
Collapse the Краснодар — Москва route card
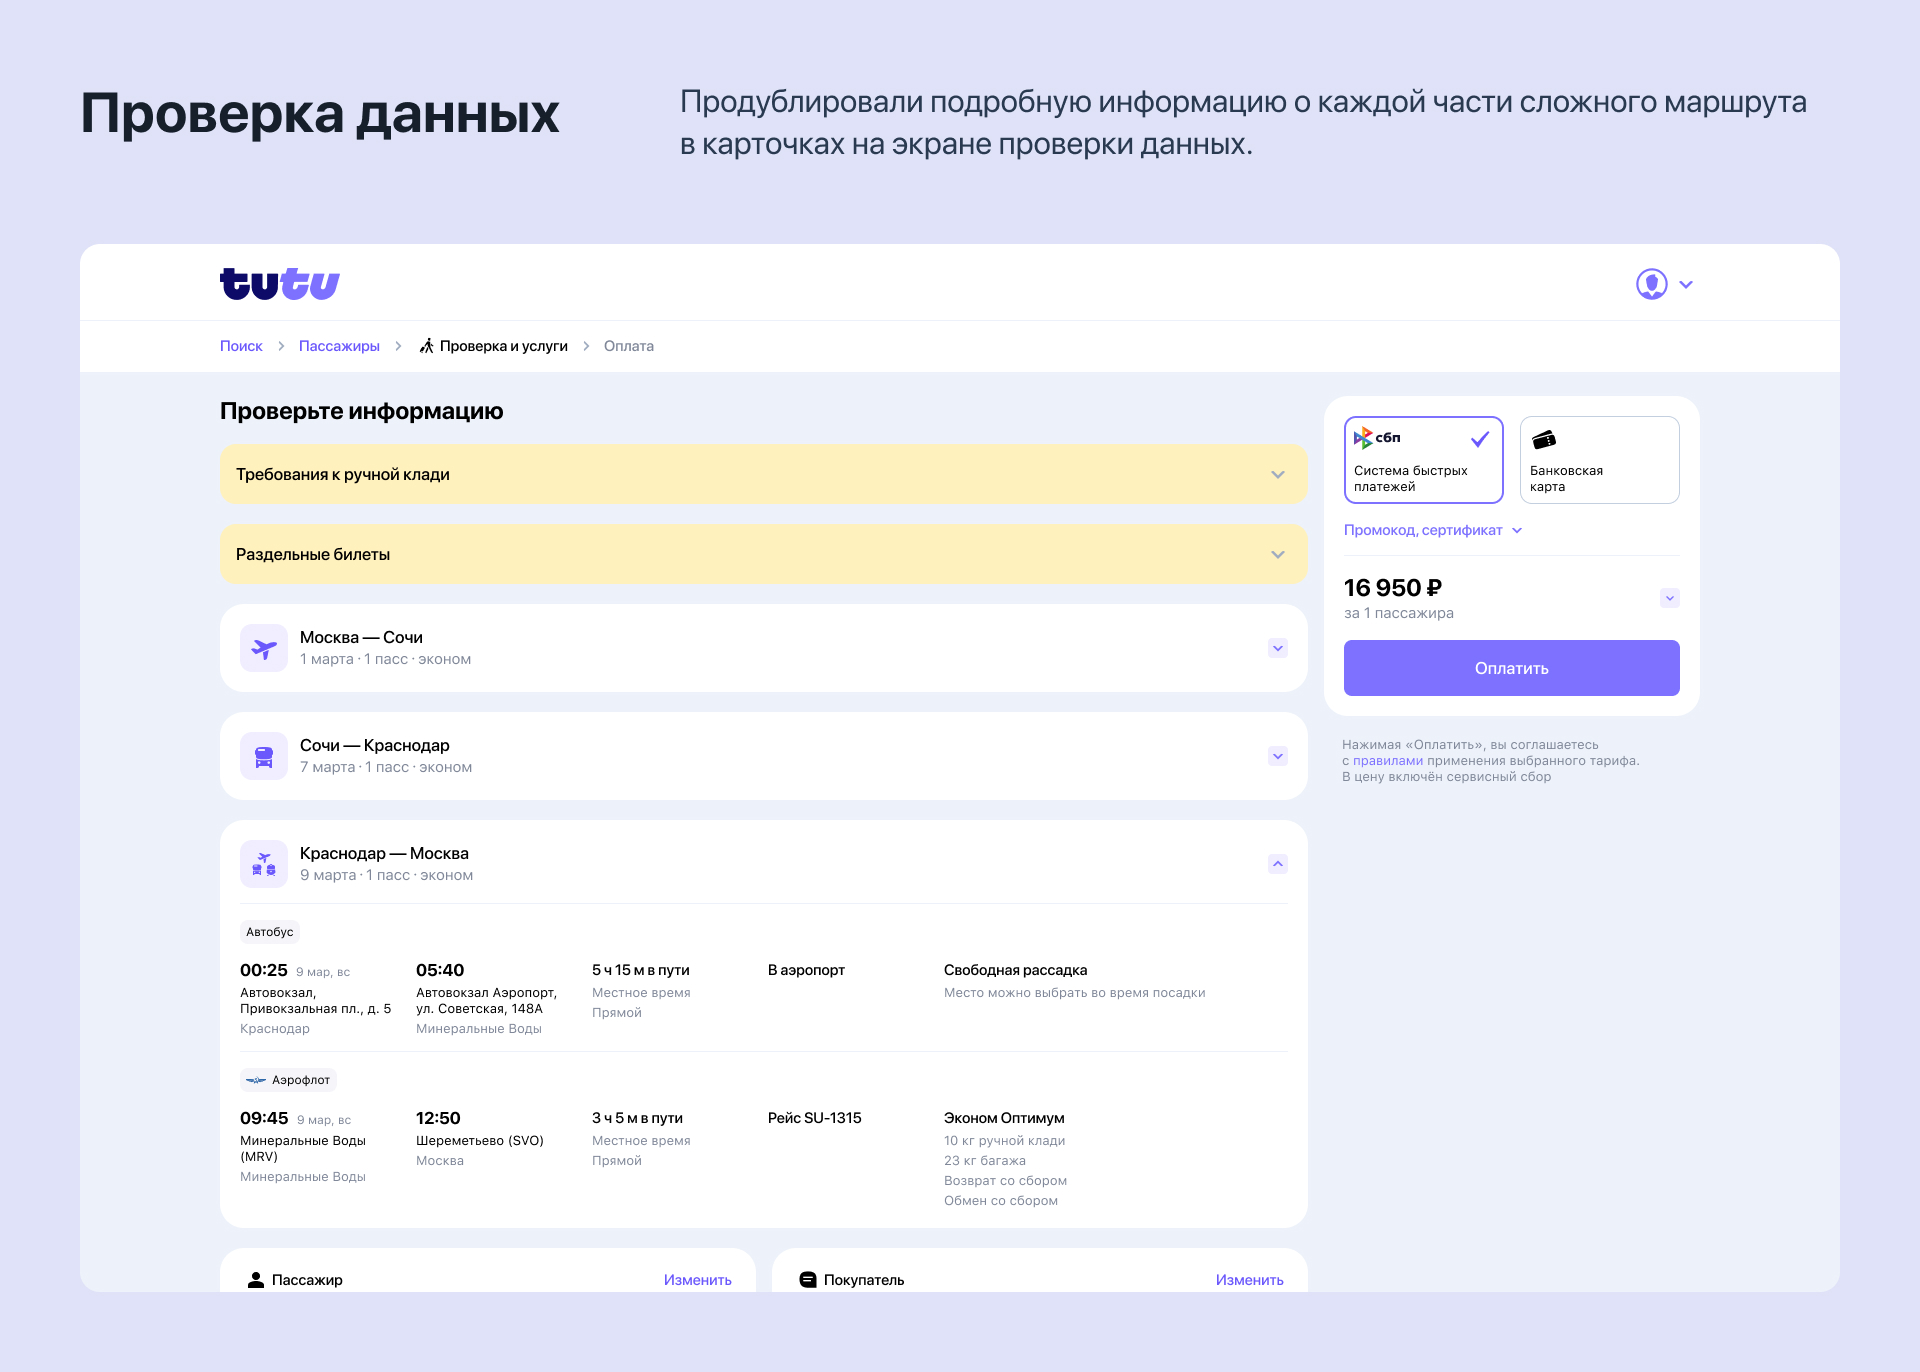point(1277,863)
